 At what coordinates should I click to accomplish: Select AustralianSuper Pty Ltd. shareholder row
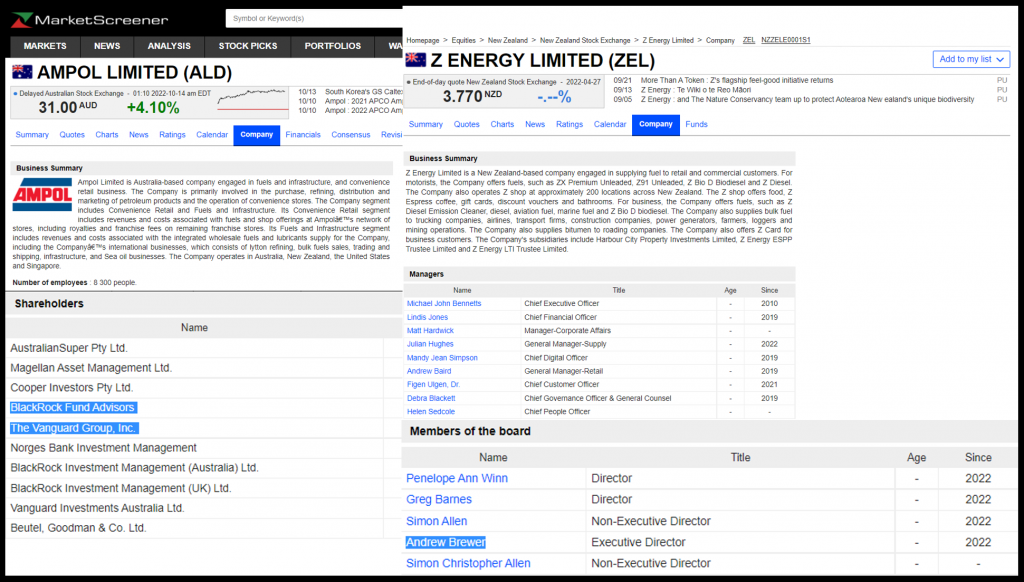point(69,348)
